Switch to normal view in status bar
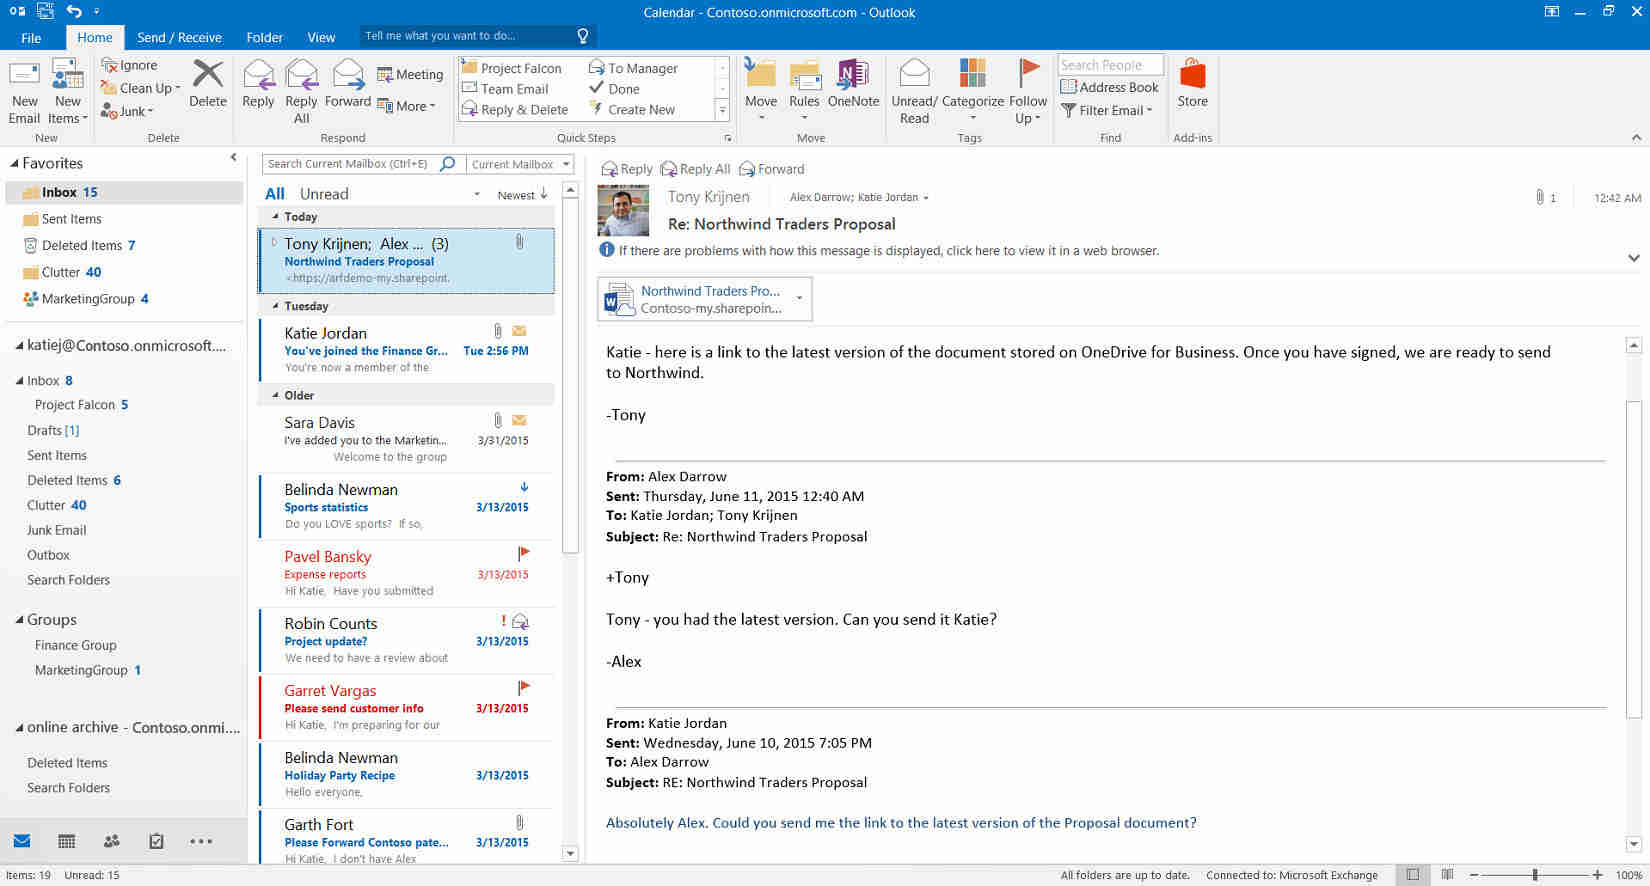This screenshot has height=886, width=1650. [1412, 874]
